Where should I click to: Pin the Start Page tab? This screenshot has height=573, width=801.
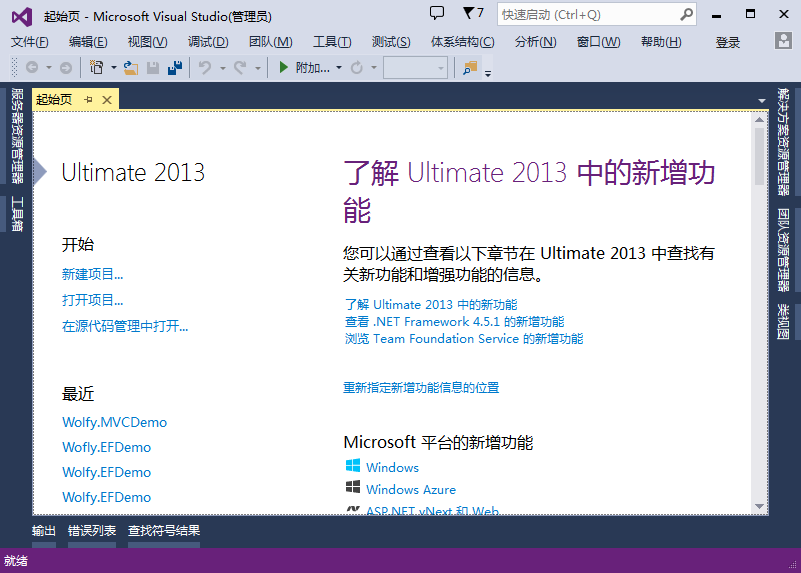(x=88, y=100)
